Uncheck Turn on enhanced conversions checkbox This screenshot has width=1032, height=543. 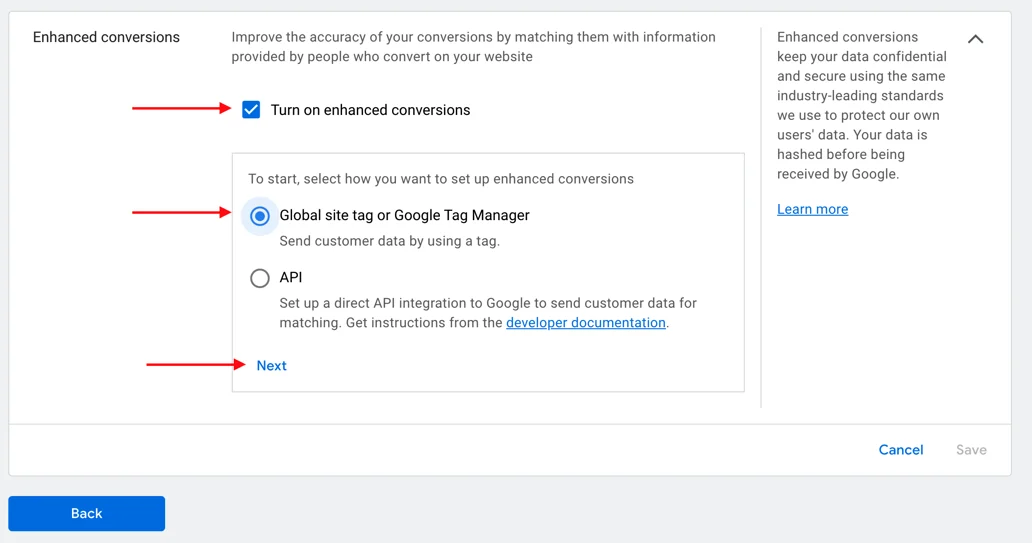tap(251, 110)
